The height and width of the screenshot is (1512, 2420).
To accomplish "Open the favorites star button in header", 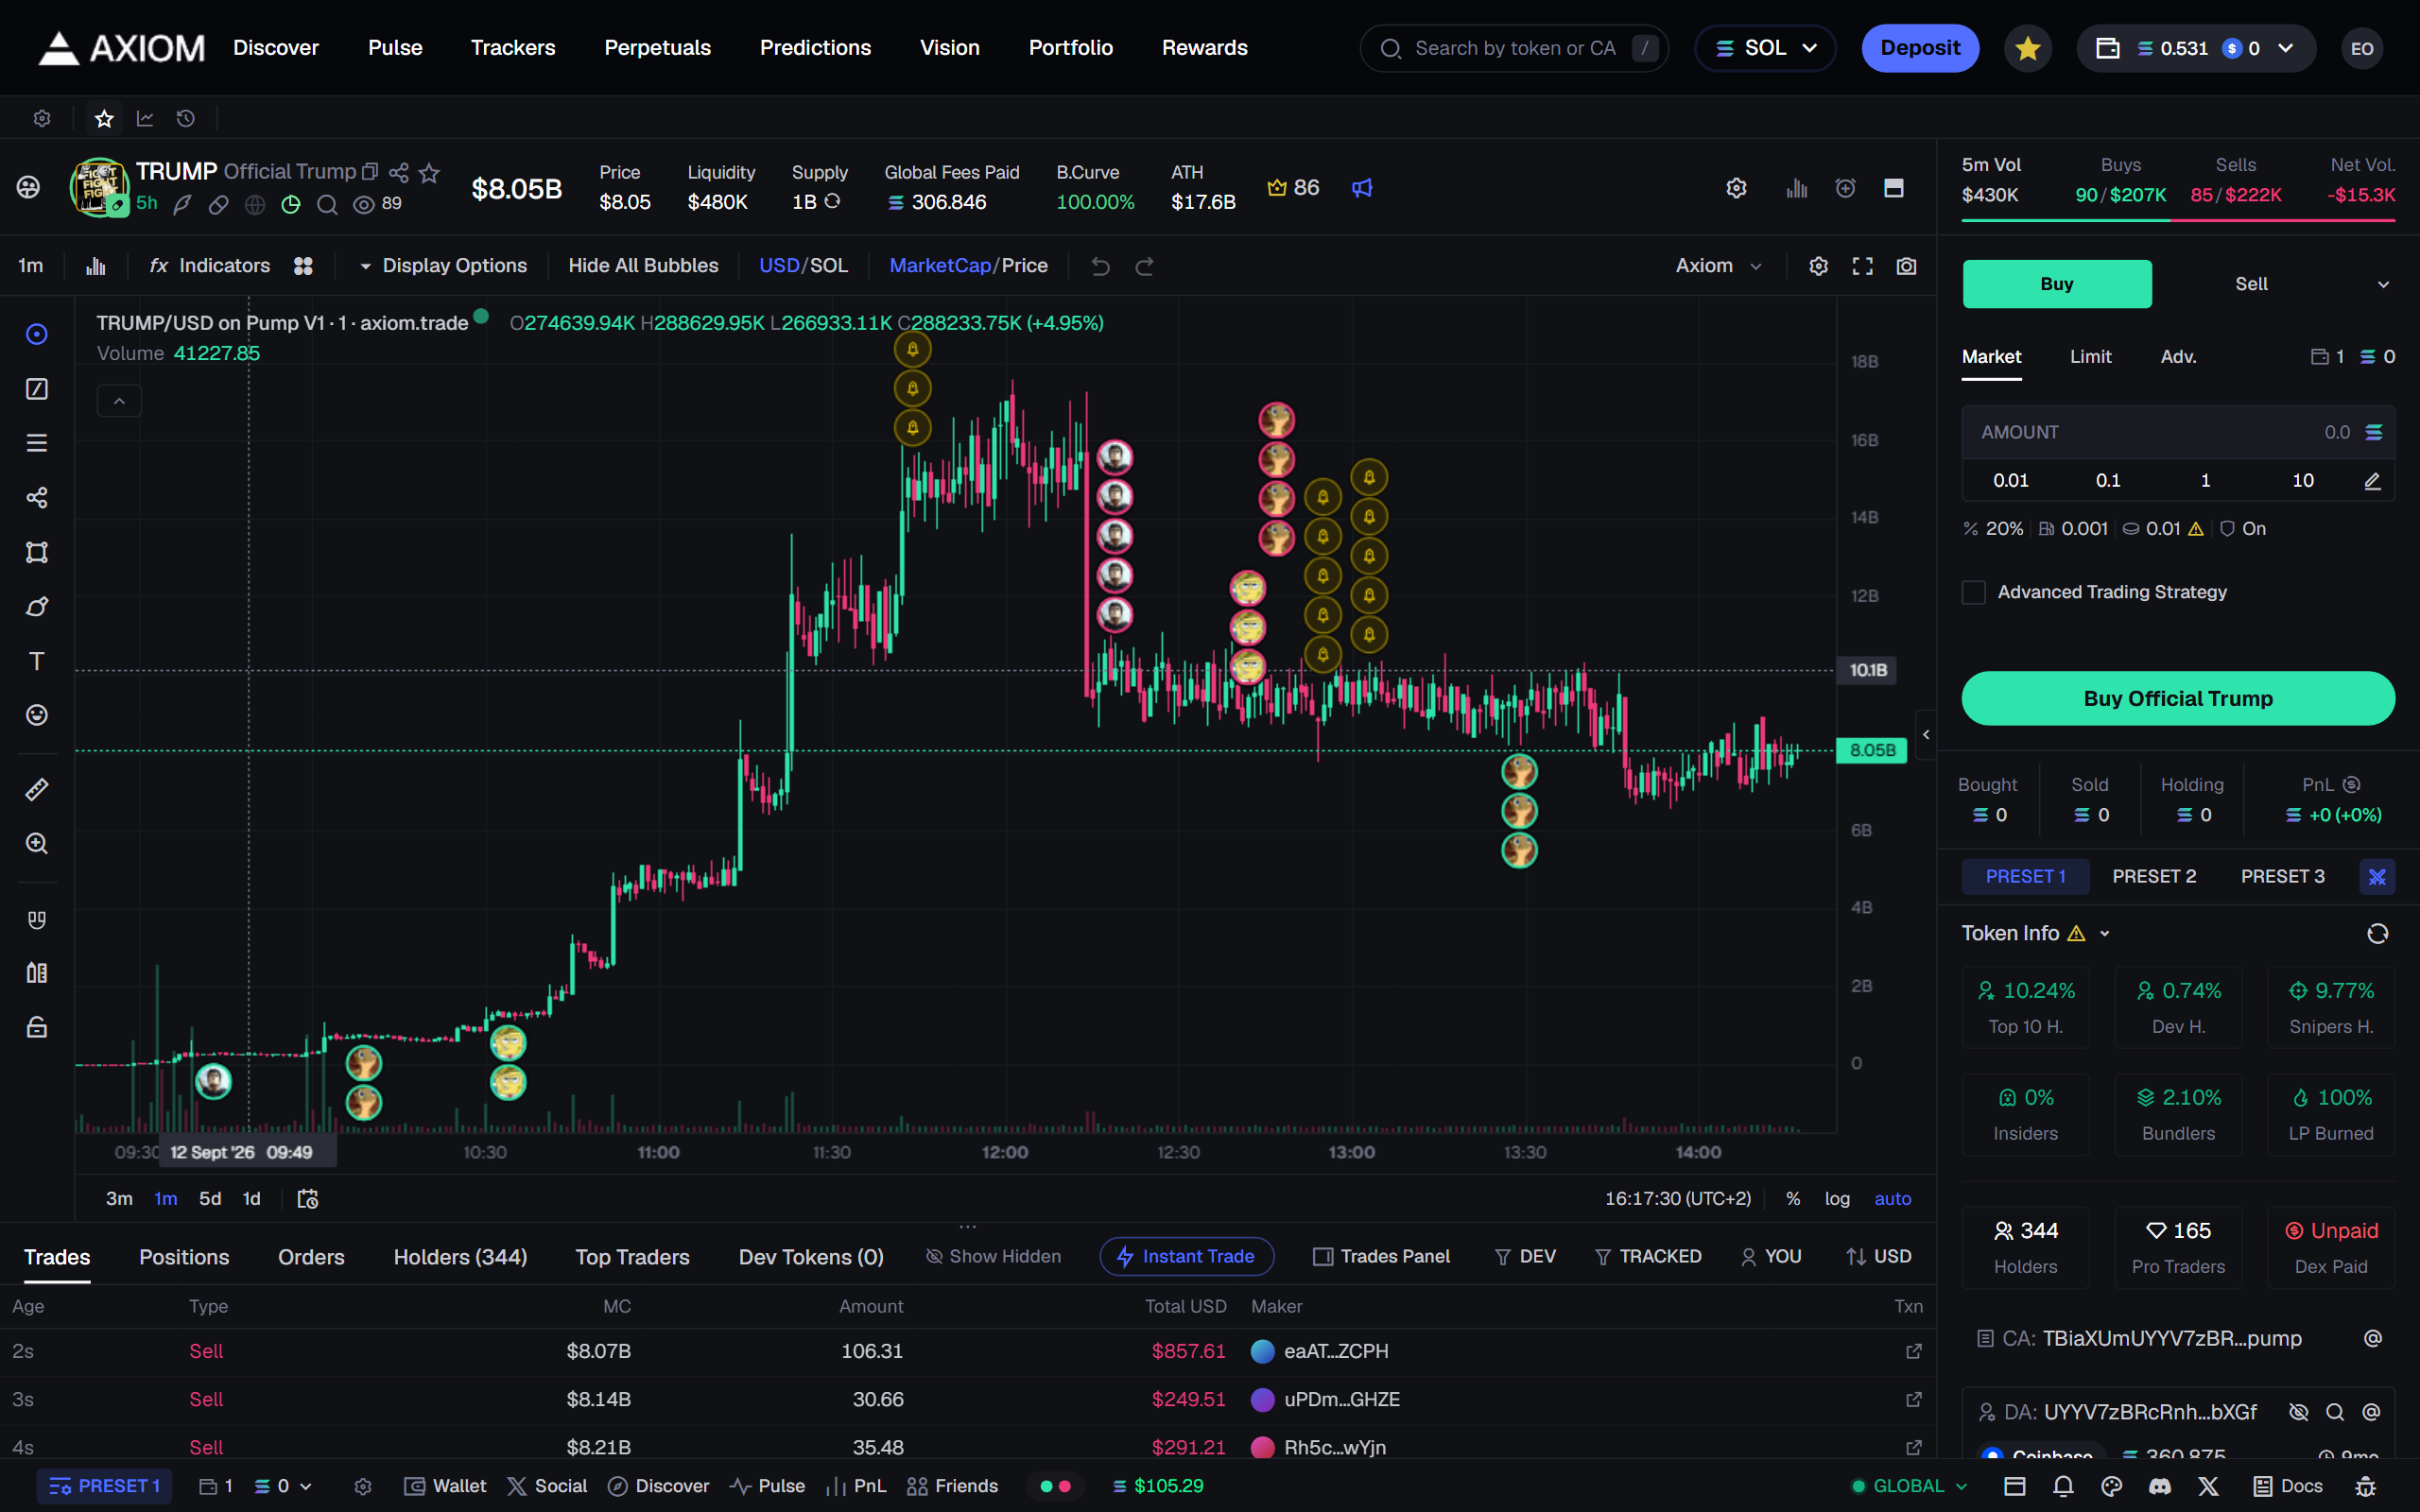I will click(2028, 48).
